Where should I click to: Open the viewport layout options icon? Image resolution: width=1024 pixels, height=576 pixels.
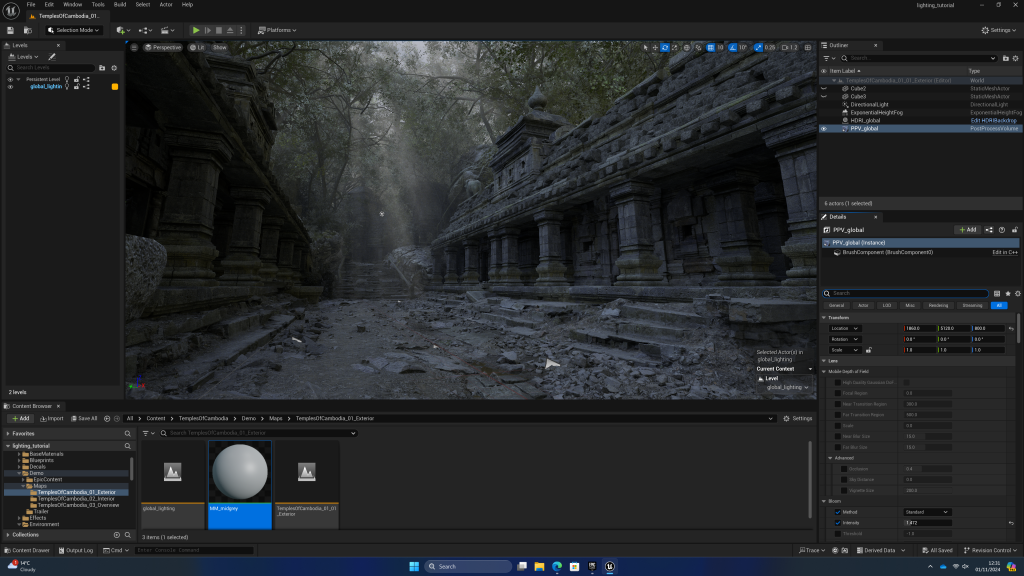tap(808, 48)
